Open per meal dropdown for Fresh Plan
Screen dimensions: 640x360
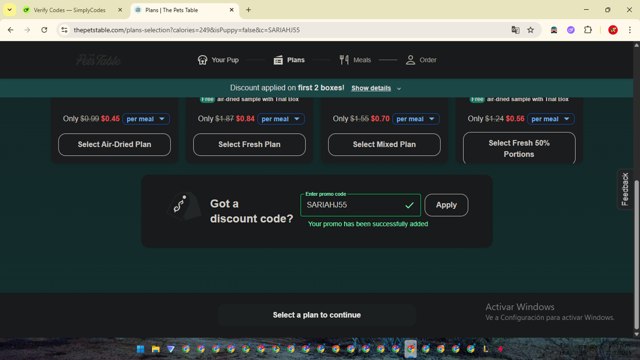coord(281,119)
